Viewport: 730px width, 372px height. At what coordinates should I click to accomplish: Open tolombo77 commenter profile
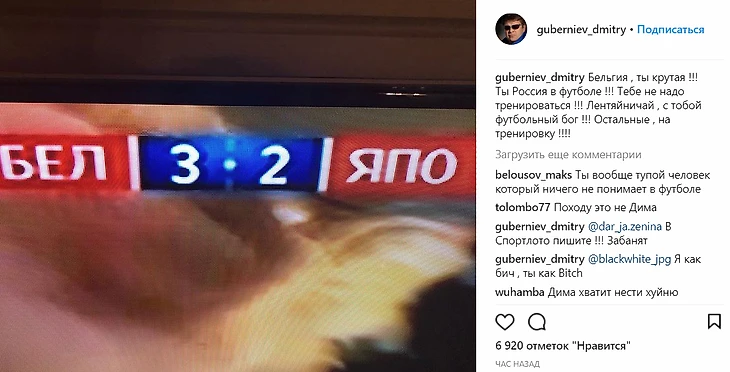(523, 208)
